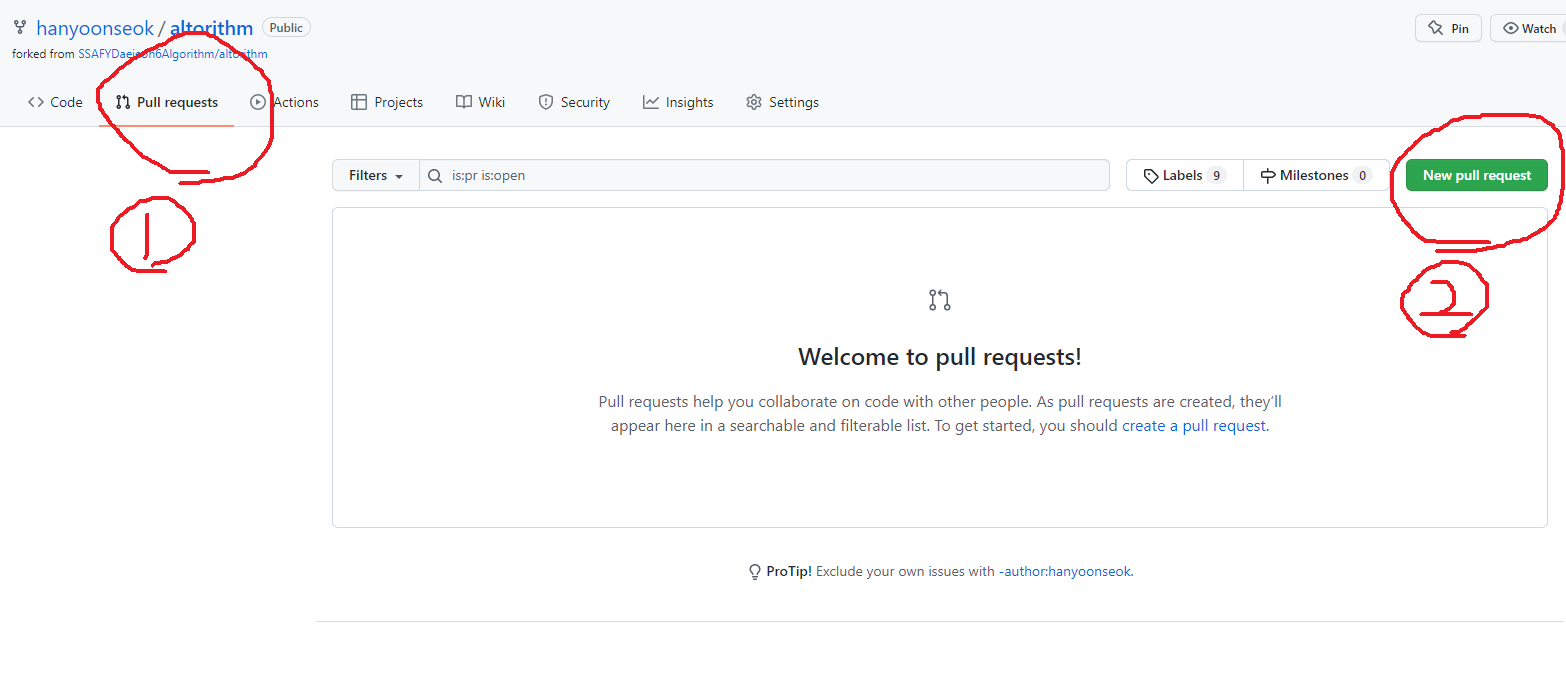Open the Code tab
1566x682 pixels.
(x=55, y=102)
